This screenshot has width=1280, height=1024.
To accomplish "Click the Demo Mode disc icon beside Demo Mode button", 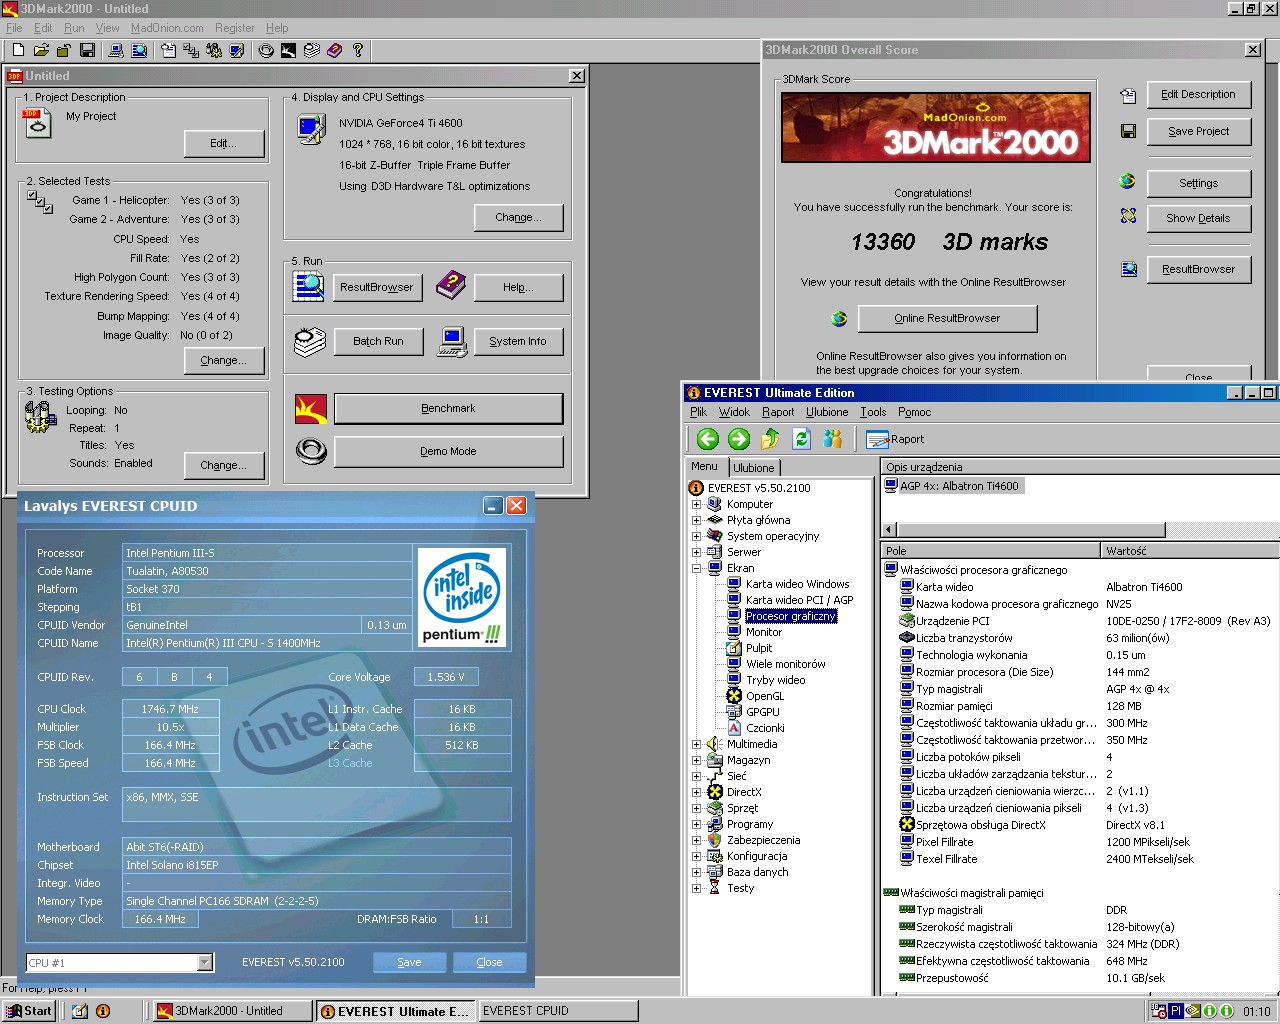I will coord(311,452).
